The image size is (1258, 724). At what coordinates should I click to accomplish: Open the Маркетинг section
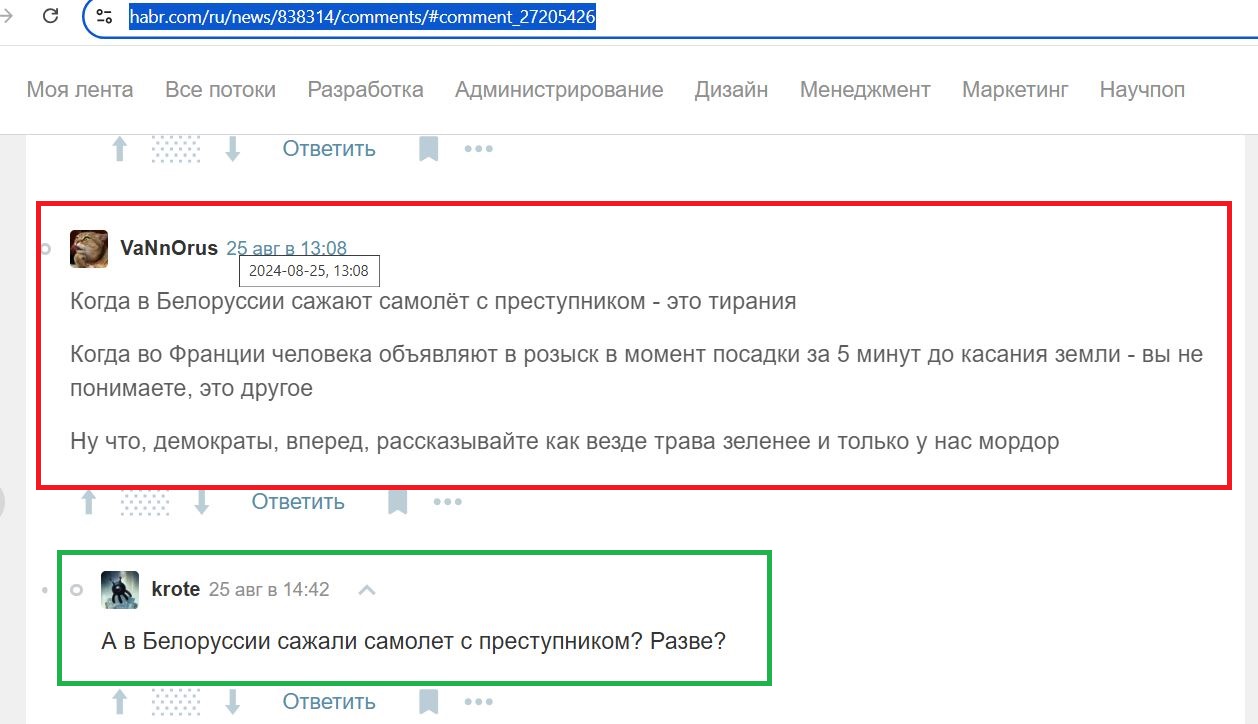pos(1015,90)
